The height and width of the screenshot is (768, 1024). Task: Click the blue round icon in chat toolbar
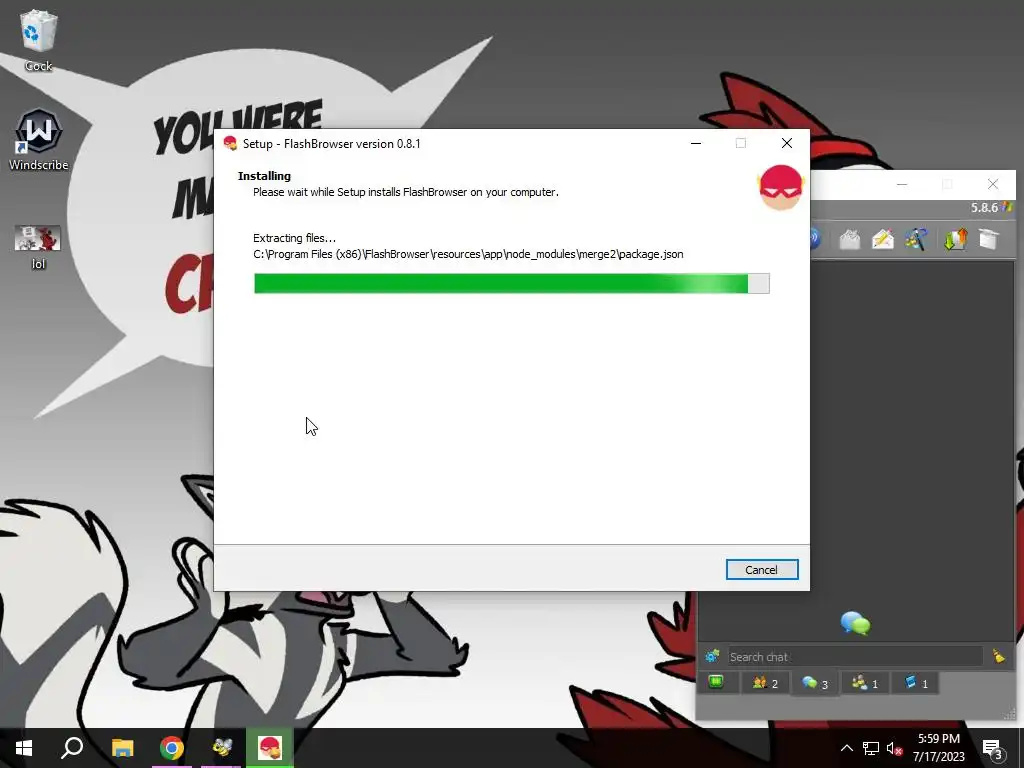click(x=815, y=239)
